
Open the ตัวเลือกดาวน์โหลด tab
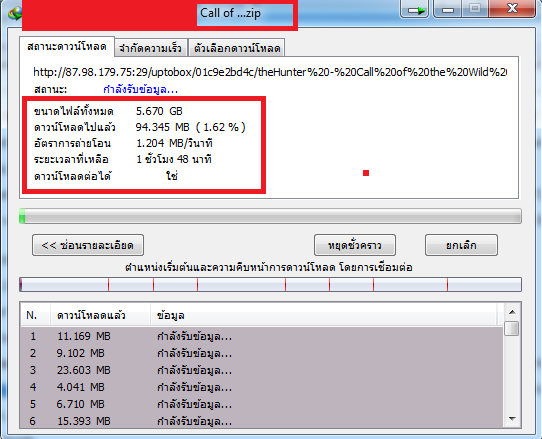tap(237, 48)
